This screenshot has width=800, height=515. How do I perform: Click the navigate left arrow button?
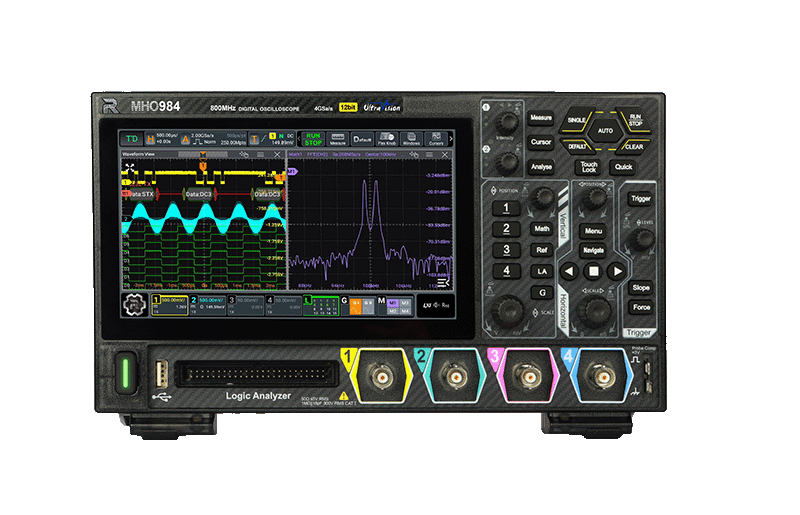click(x=569, y=272)
